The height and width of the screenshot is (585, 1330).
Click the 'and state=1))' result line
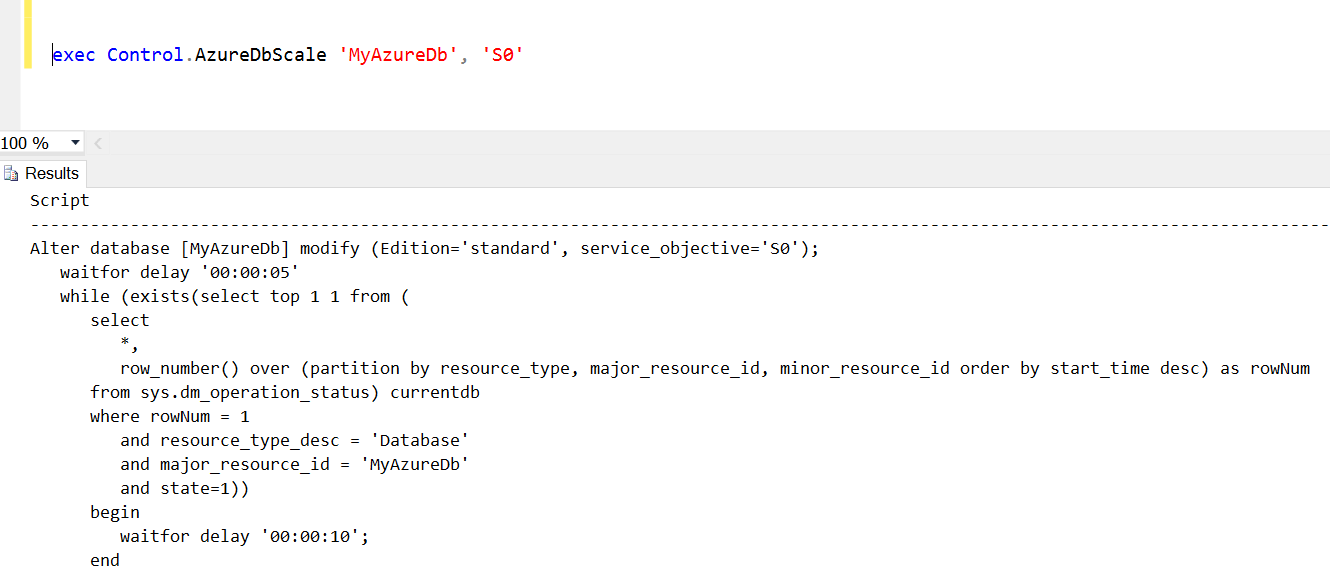tap(185, 488)
